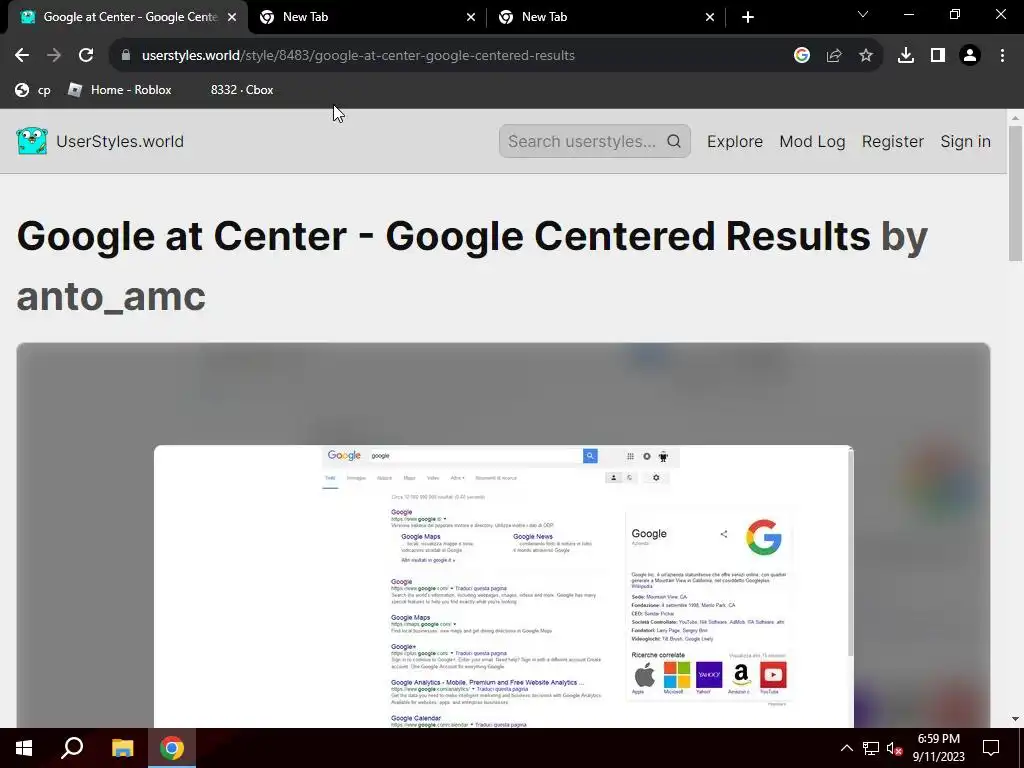The height and width of the screenshot is (768, 1024).
Task: Bookmark this page with the star
Action: pos(866,56)
